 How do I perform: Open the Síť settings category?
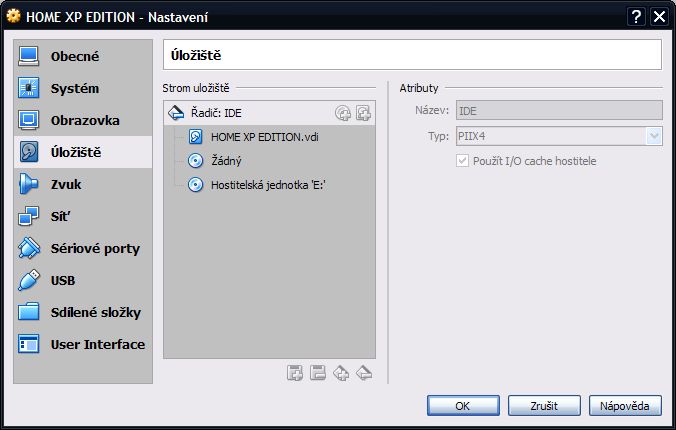click(x=83, y=216)
